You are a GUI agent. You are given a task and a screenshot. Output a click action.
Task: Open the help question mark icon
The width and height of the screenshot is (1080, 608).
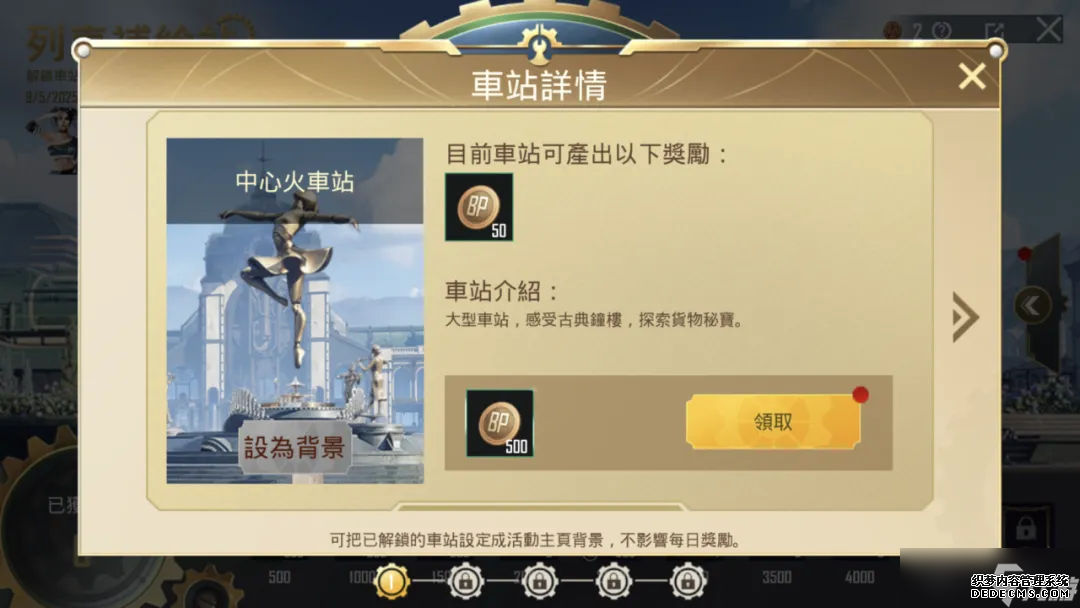coord(942,30)
